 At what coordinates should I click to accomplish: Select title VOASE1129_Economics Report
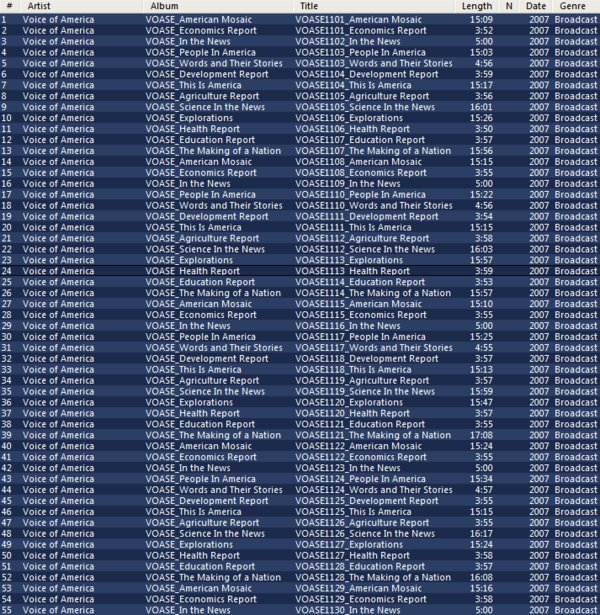[361, 599]
